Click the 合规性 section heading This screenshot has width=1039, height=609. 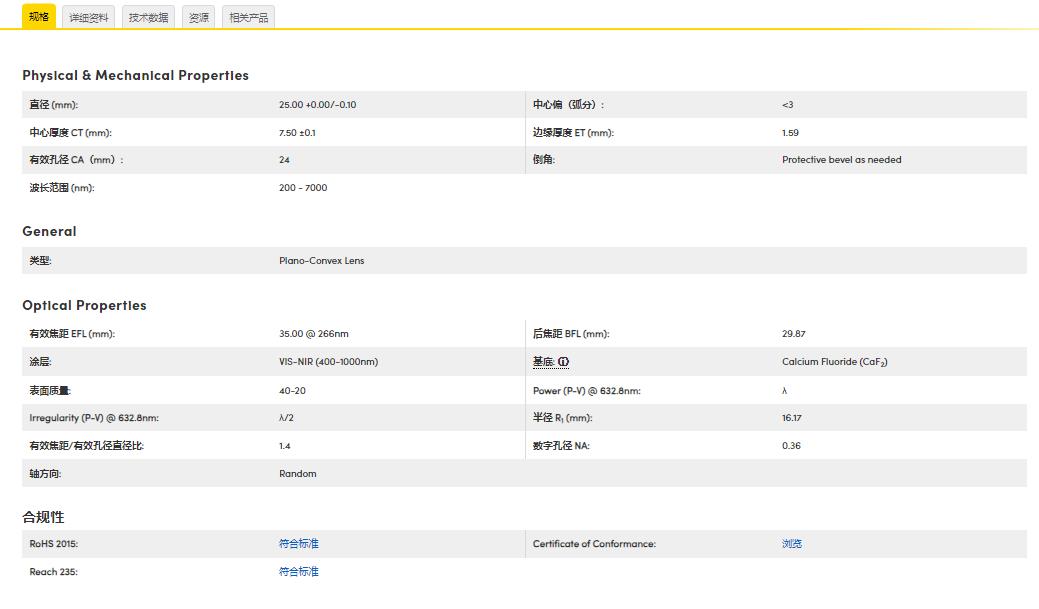(x=43, y=517)
